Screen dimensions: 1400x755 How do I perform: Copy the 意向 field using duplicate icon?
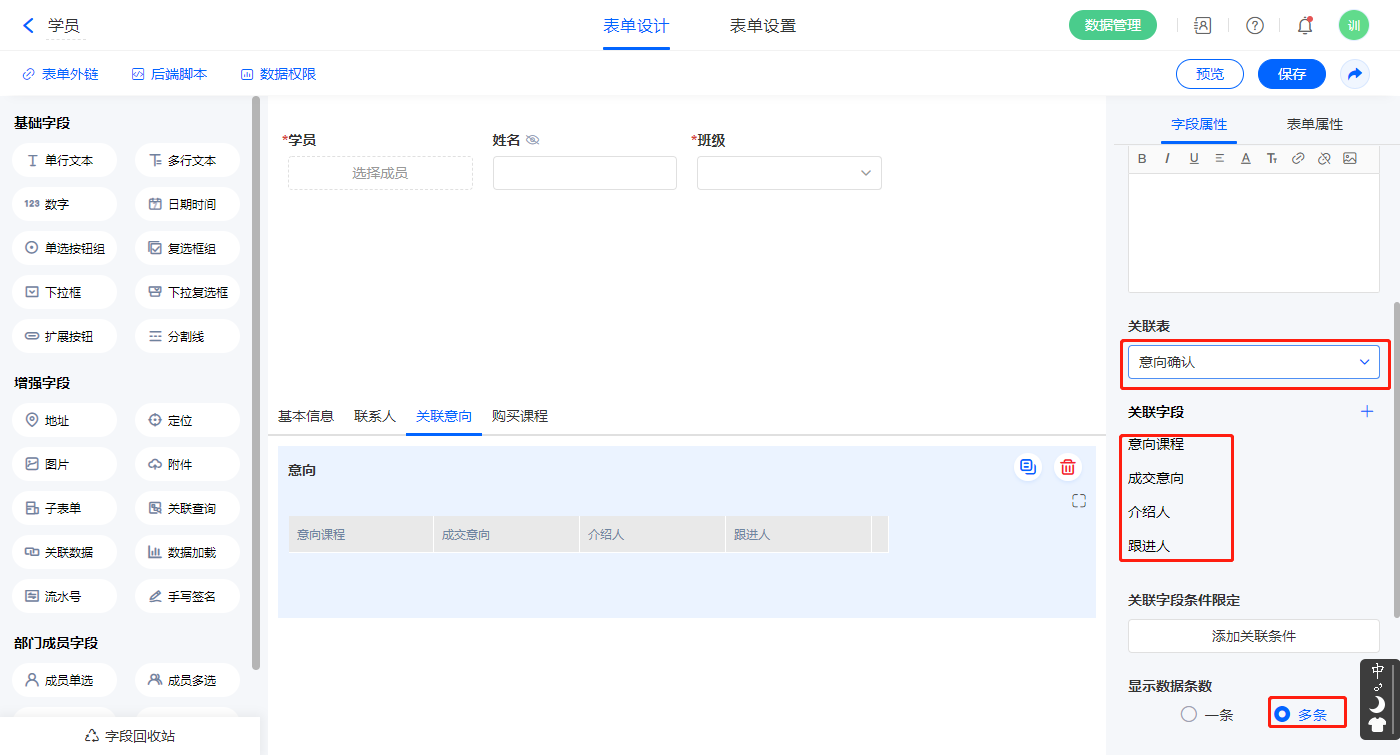pyautogui.click(x=1027, y=467)
